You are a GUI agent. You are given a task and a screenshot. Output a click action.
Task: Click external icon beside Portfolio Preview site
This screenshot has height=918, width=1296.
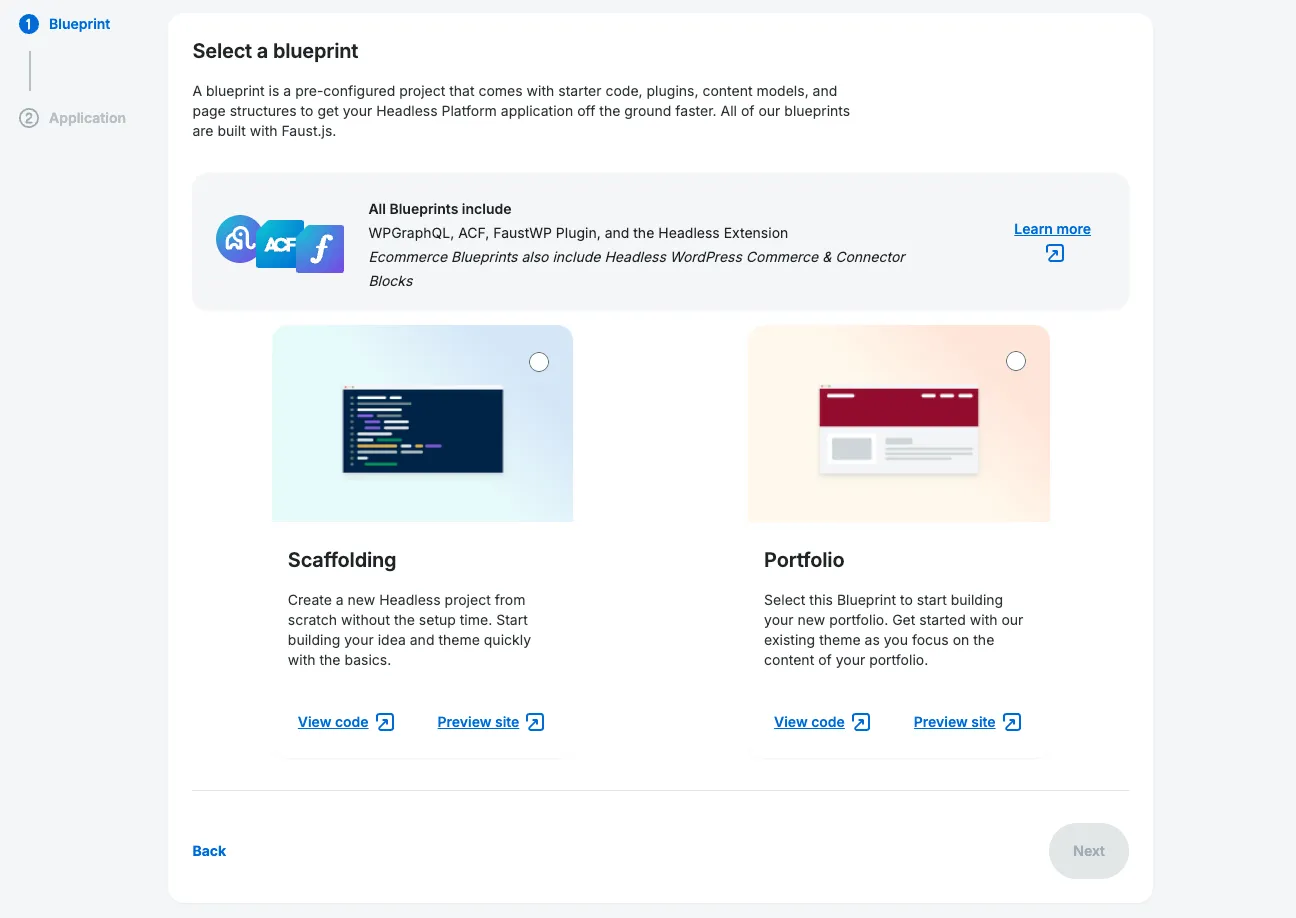[1012, 722]
